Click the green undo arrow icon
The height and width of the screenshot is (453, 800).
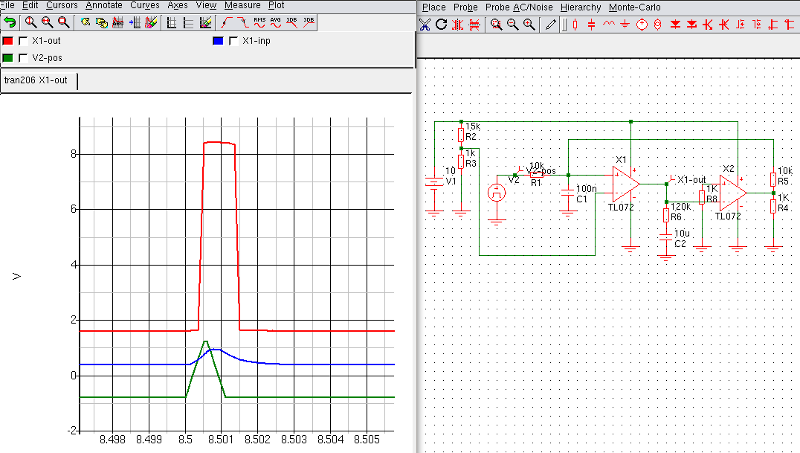pos(9,21)
